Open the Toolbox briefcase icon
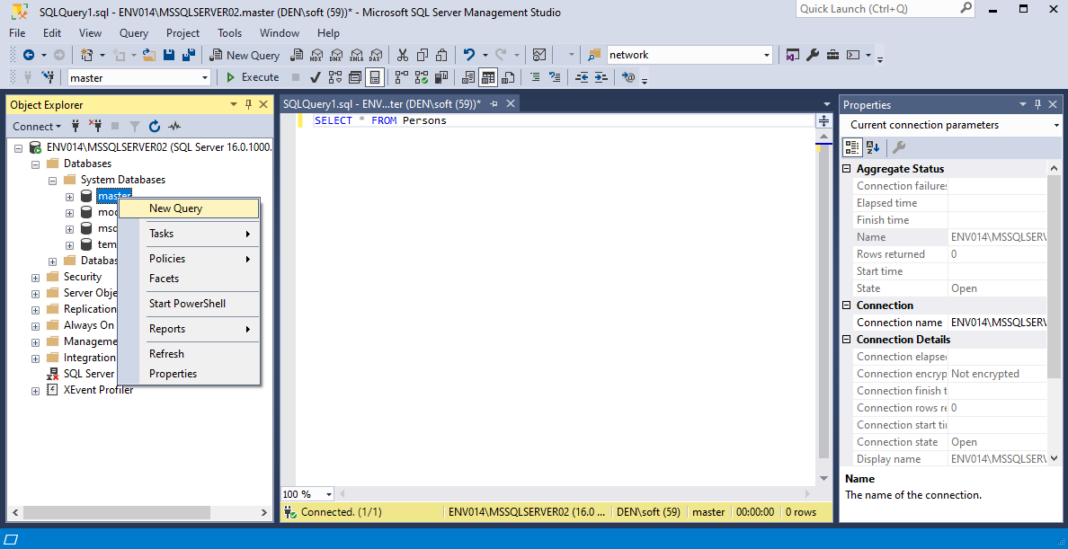 coord(832,55)
